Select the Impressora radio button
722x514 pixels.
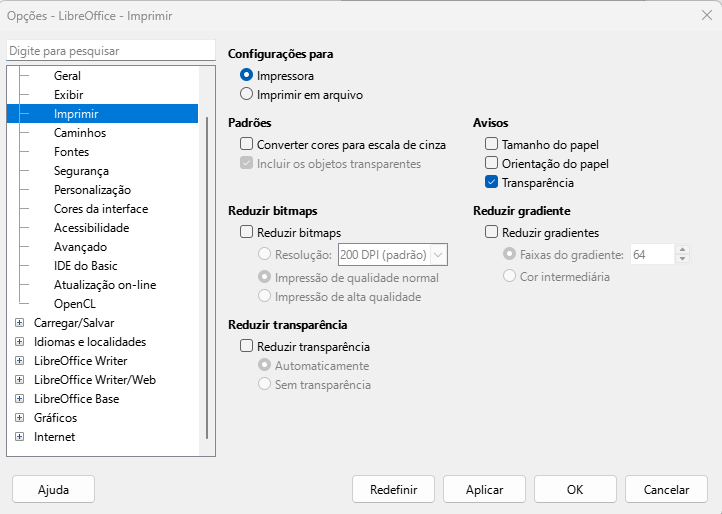coord(246,76)
